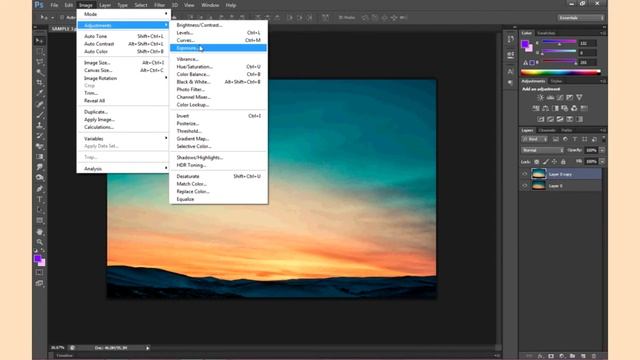Toggle lock position icon
Image resolution: width=640 pixels, height=360 pixels.
pyautogui.click(x=554, y=162)
